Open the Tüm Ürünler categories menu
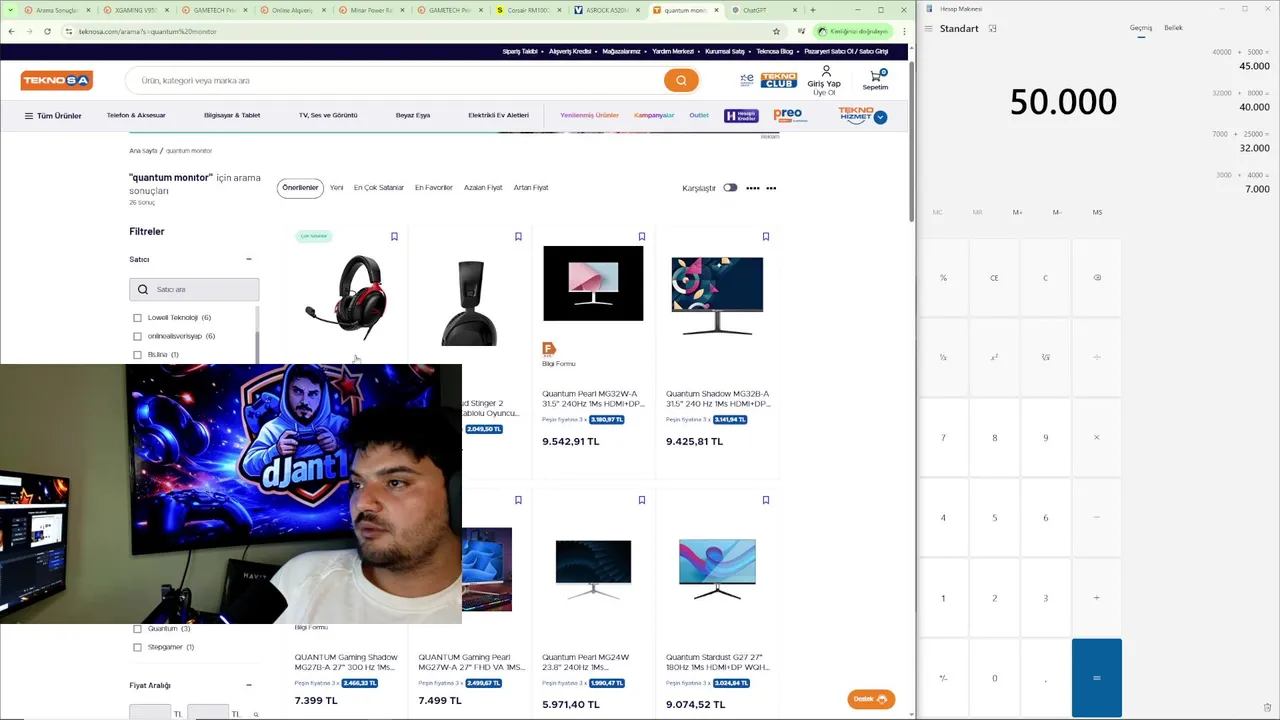1280x720 pixels. pos(53,116)
